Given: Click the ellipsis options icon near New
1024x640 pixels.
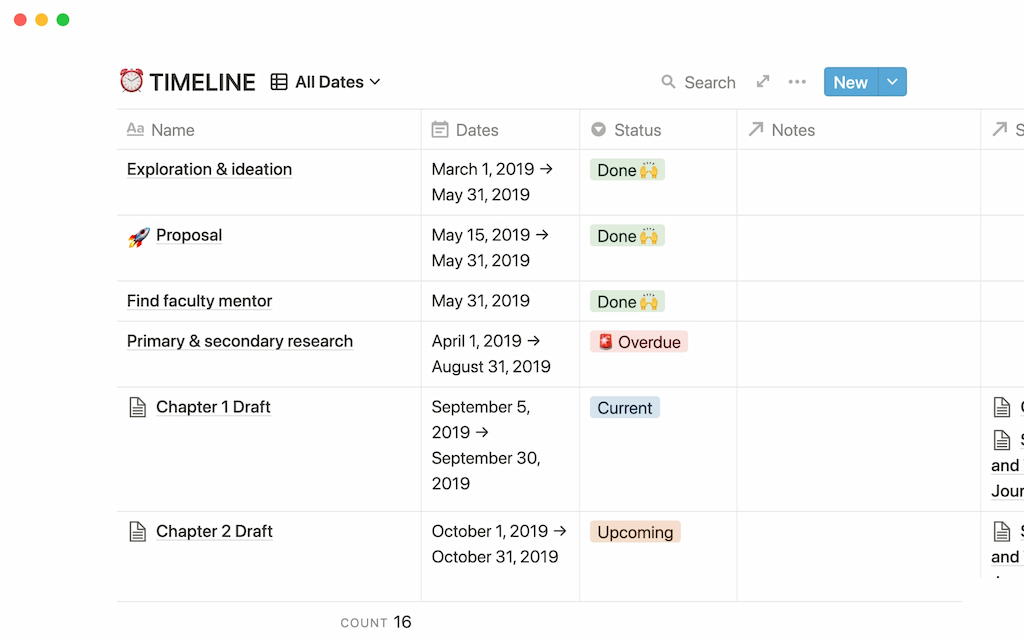Looking at the screenshot, I should click(x=796, y=83).
